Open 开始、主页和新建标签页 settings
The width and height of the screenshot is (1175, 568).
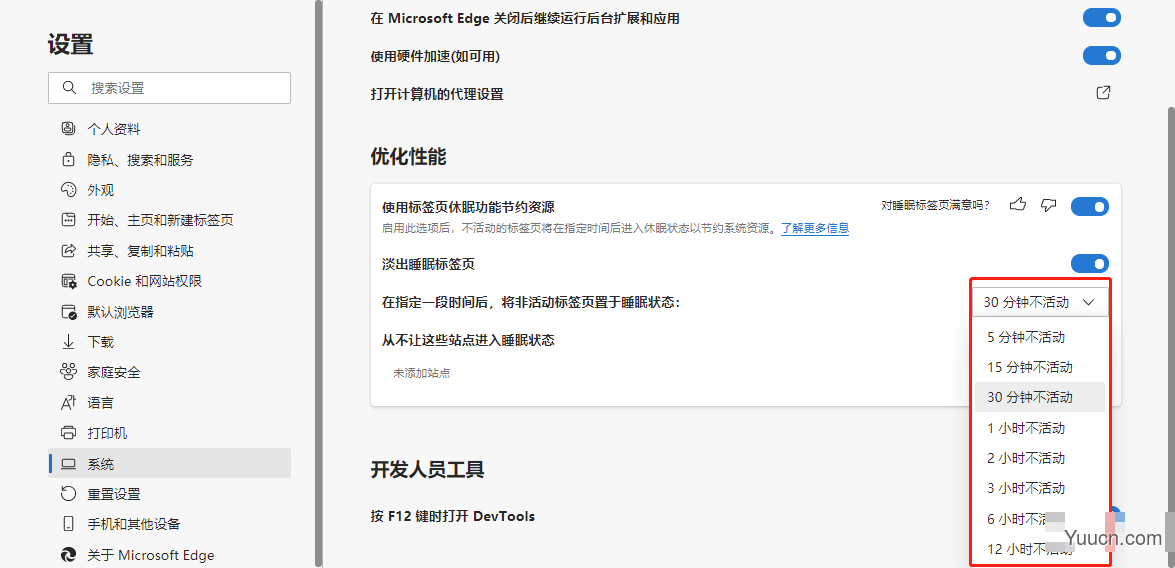[169, 220]
